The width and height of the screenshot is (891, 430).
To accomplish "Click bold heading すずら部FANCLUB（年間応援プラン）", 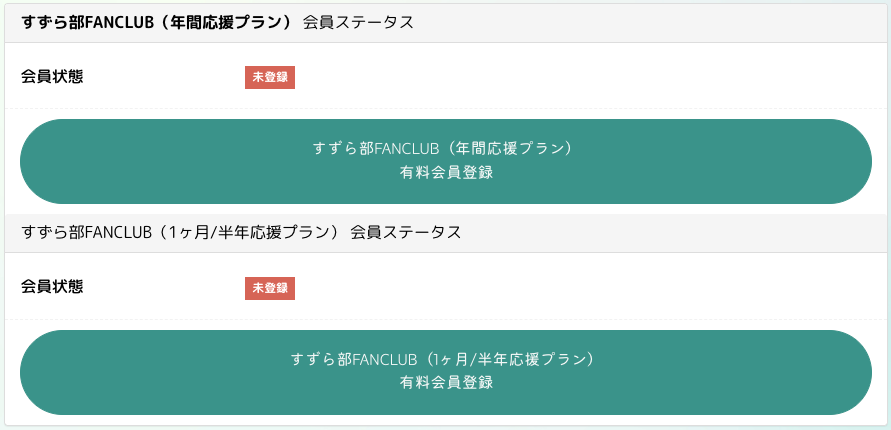I will [155, 22].
